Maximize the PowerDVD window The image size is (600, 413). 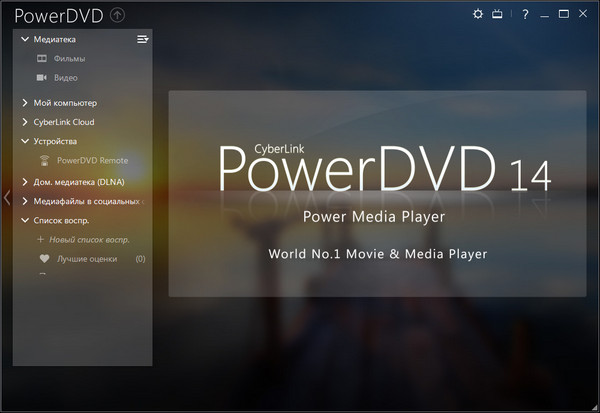[x=564, y=14]
